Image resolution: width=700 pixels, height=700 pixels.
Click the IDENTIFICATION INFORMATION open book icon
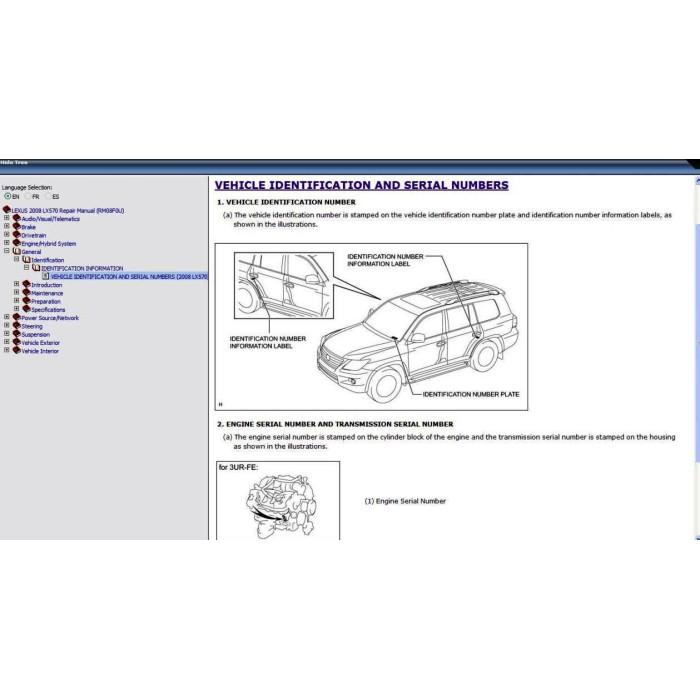[x=36, y=268]
